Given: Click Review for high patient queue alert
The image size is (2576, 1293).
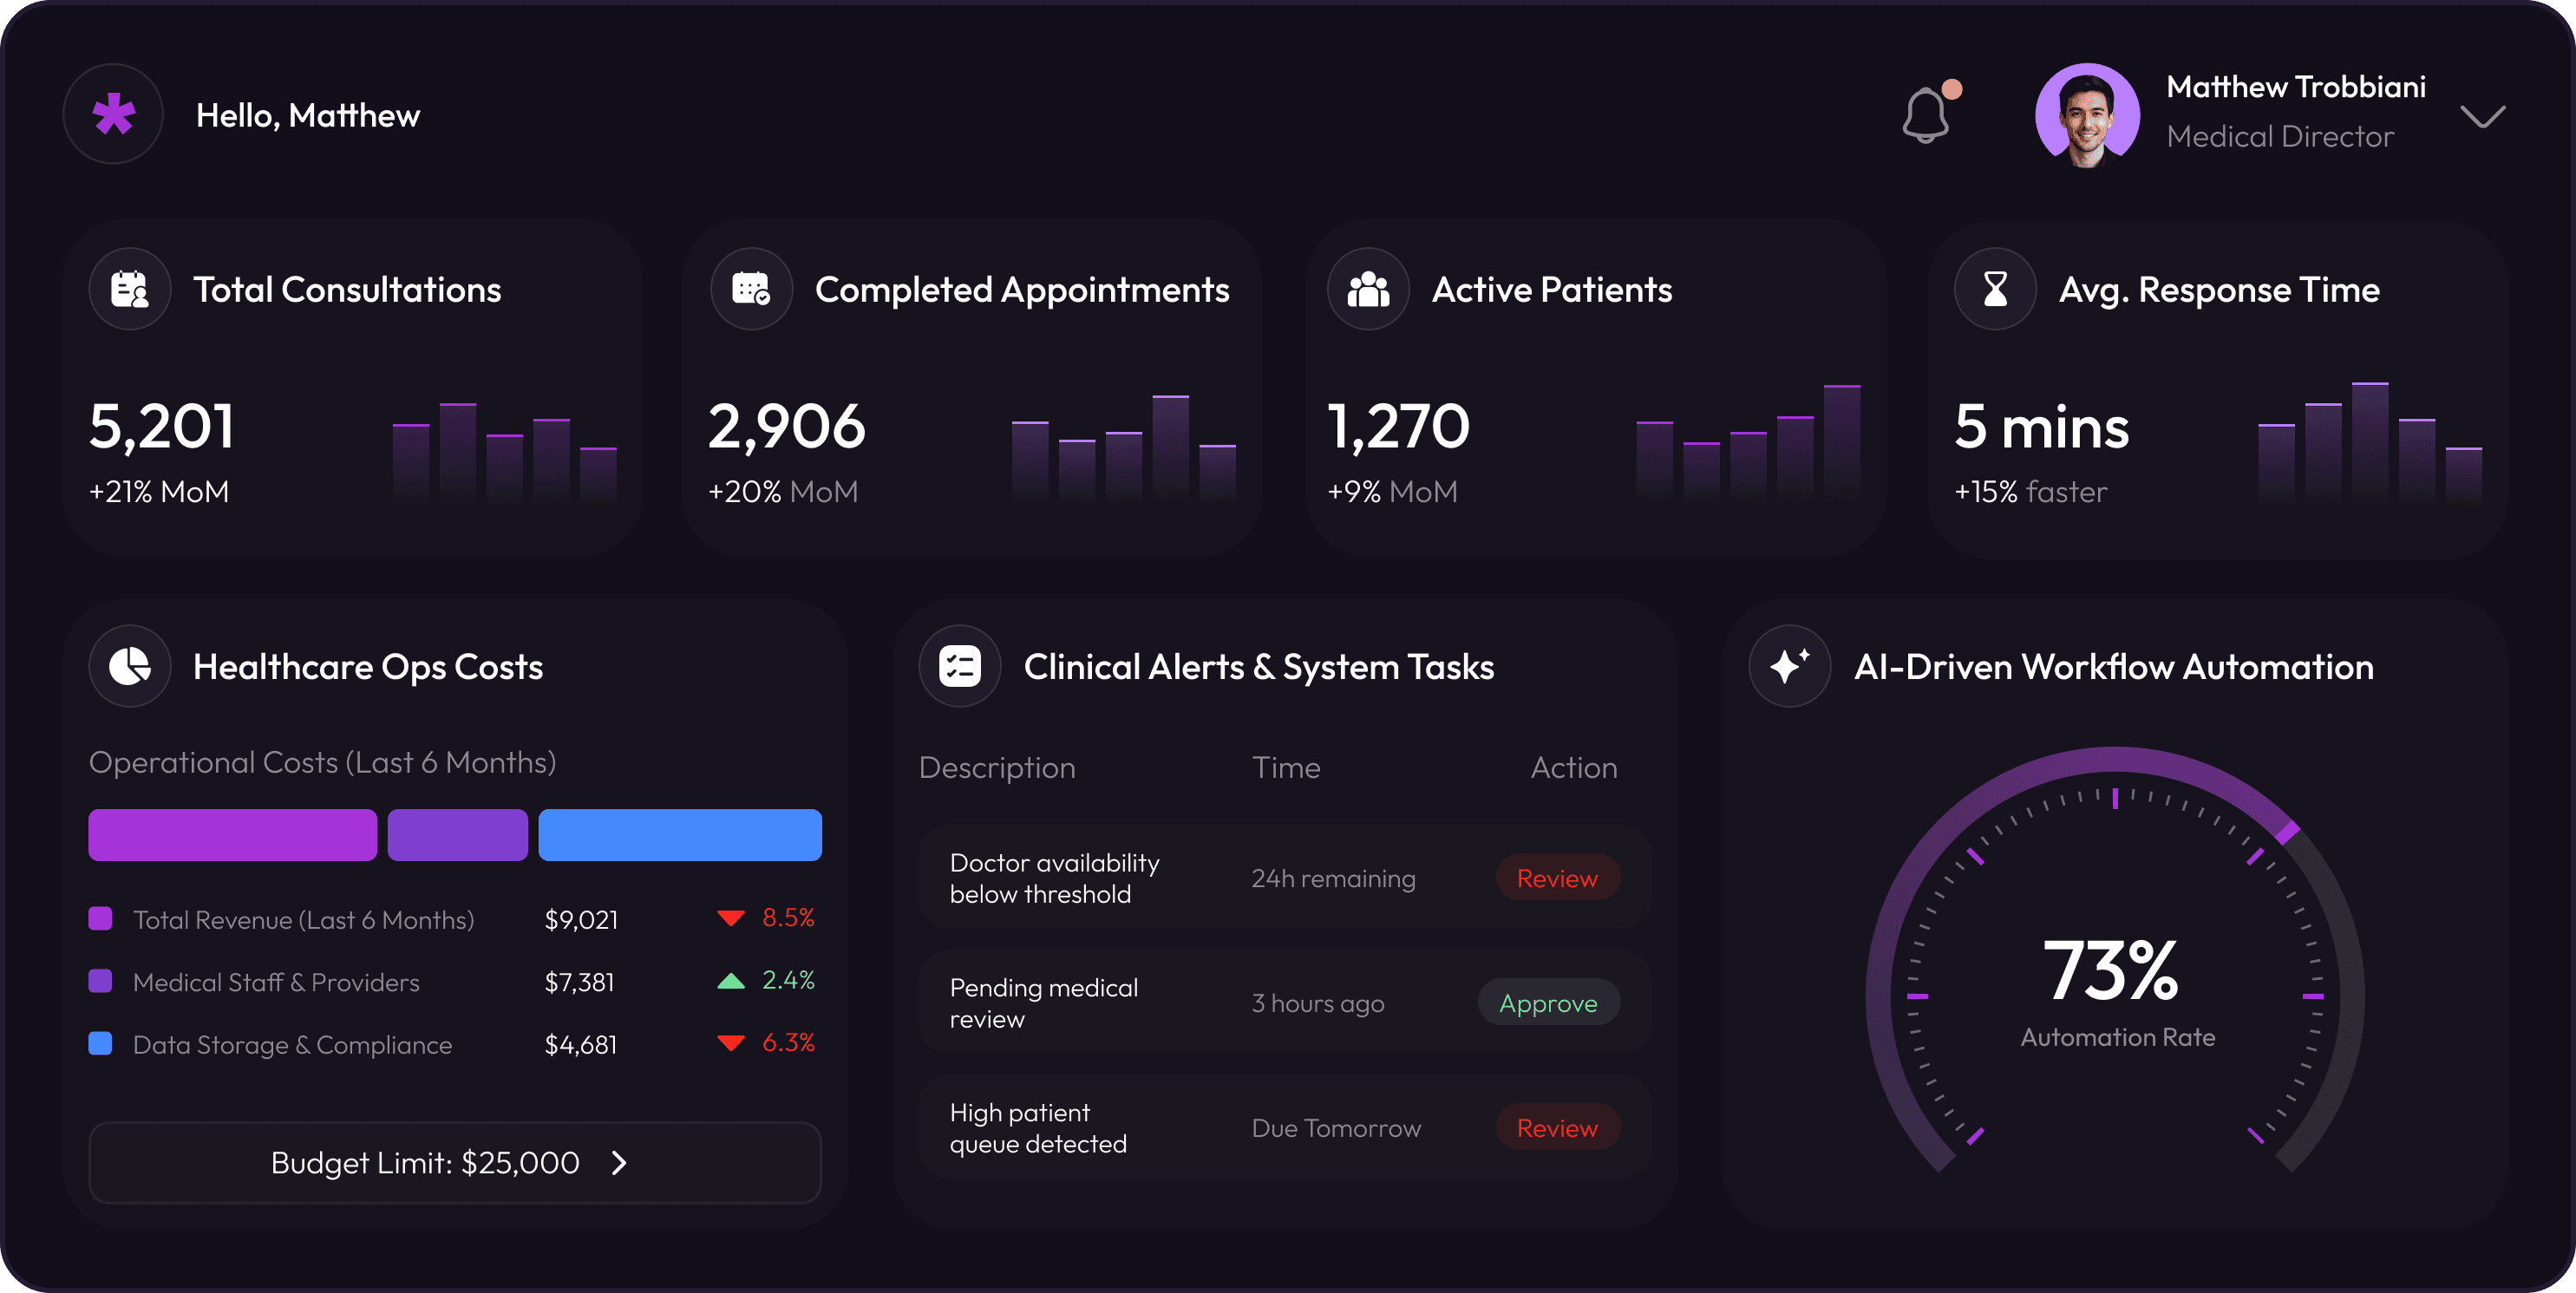Looking at the screenshot, I should (x=1557, y=1128).
